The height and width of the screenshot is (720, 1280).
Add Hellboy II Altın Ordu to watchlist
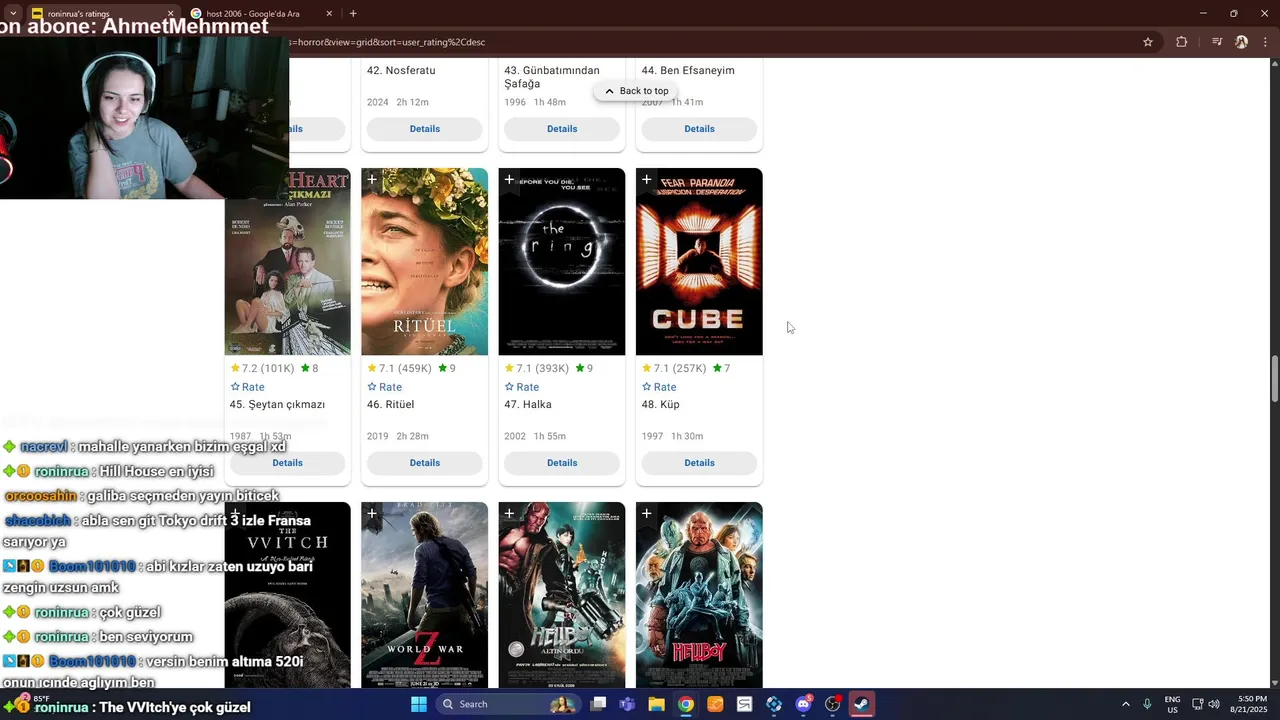(509, 514)
